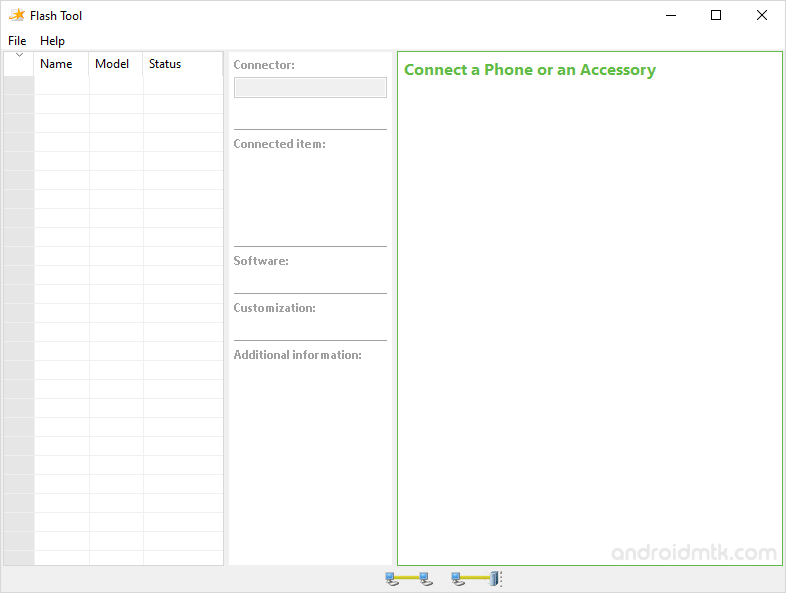Minimize the Flash Tool window
The height and width of the screenshot is (593, 786).
(x=671, y=16)
